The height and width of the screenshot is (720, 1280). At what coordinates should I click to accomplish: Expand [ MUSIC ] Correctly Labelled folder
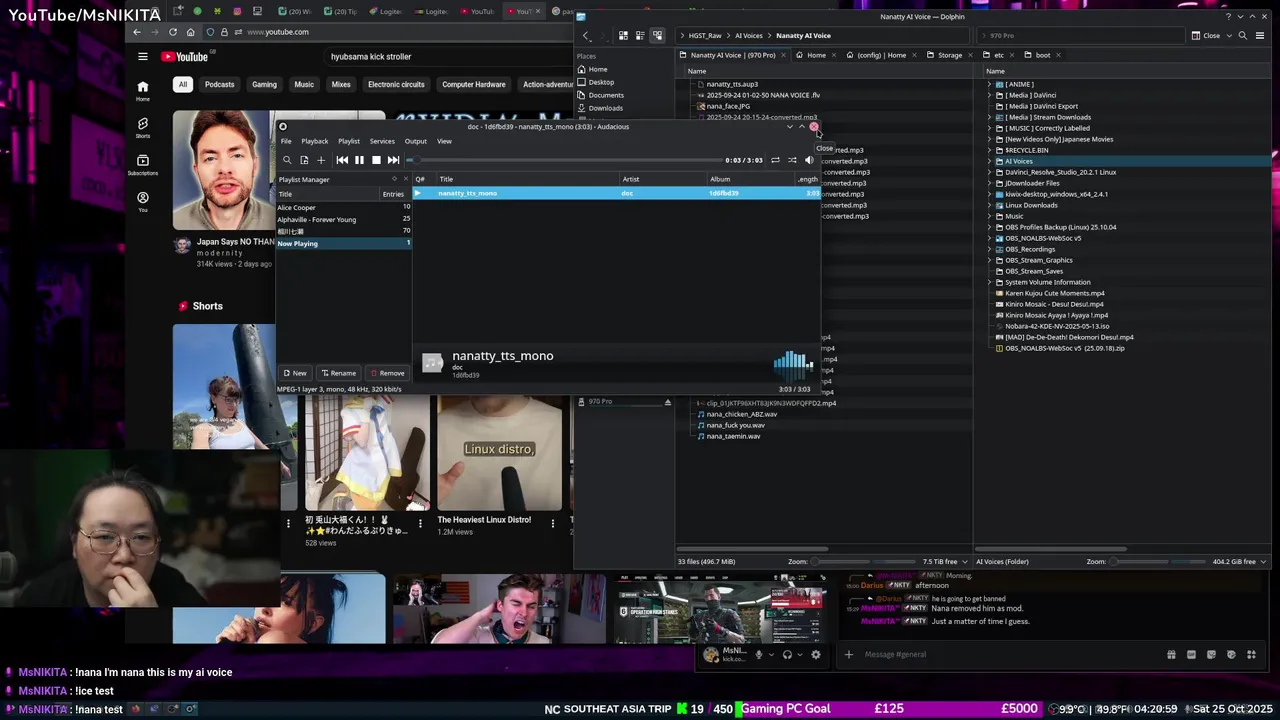(x=989, y=128)
